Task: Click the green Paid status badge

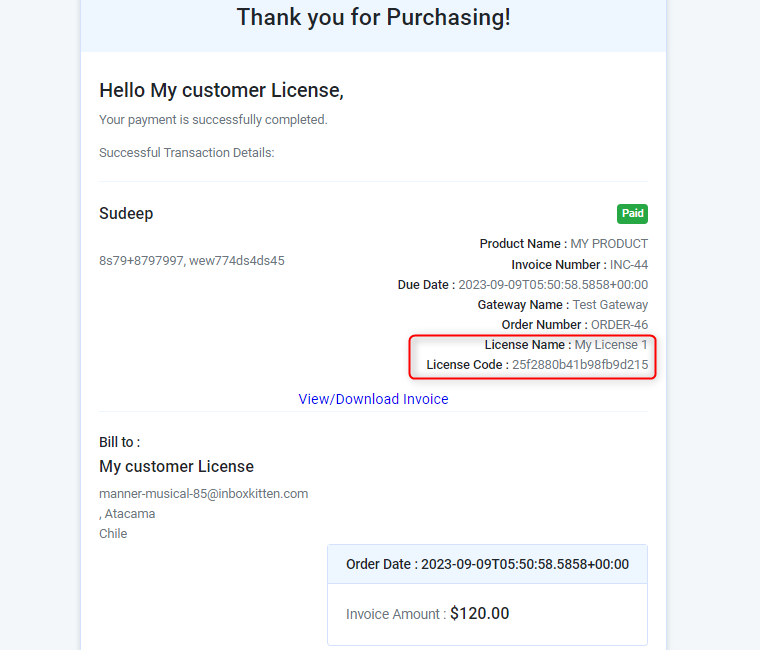Action: click(632, 214)
